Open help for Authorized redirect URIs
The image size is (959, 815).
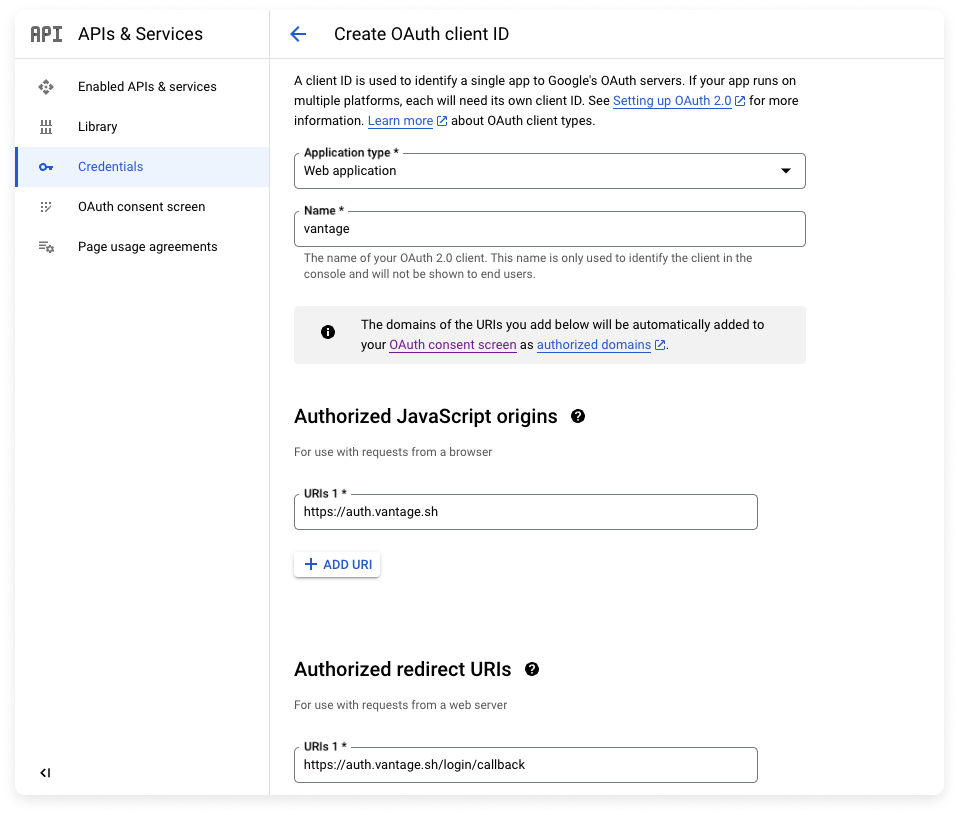(532, 669)
